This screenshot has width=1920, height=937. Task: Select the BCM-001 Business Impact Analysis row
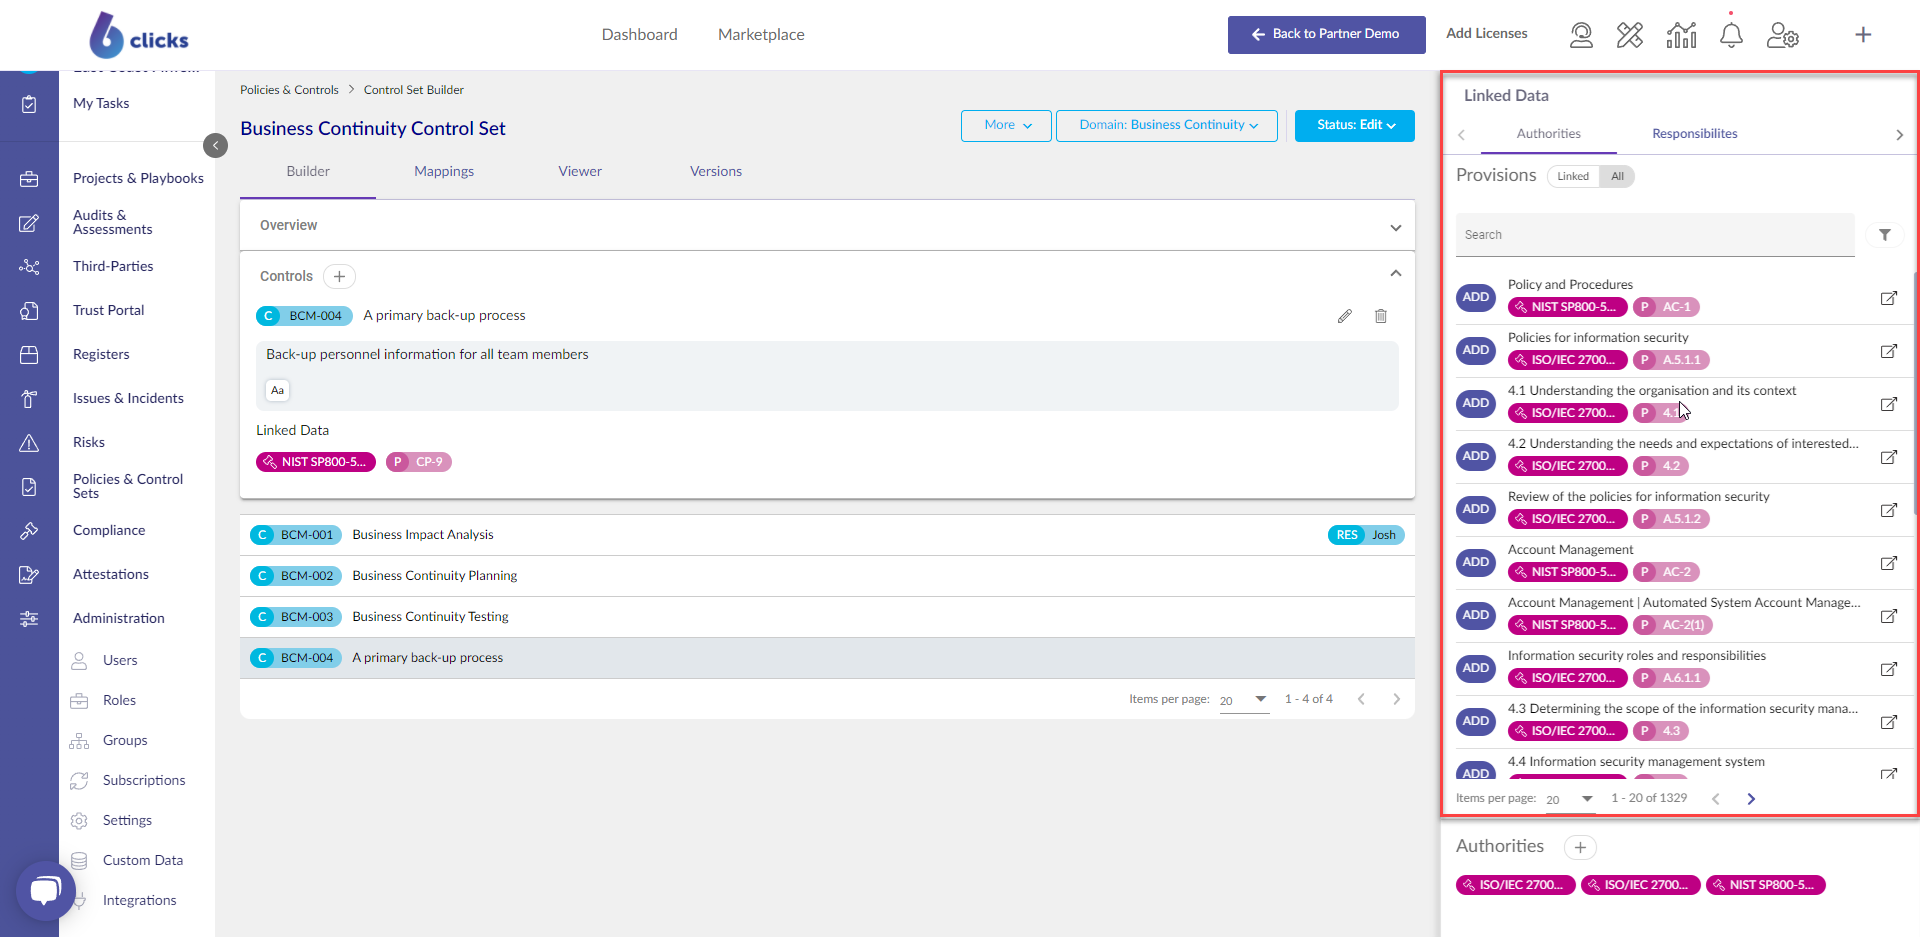point(827,535)
